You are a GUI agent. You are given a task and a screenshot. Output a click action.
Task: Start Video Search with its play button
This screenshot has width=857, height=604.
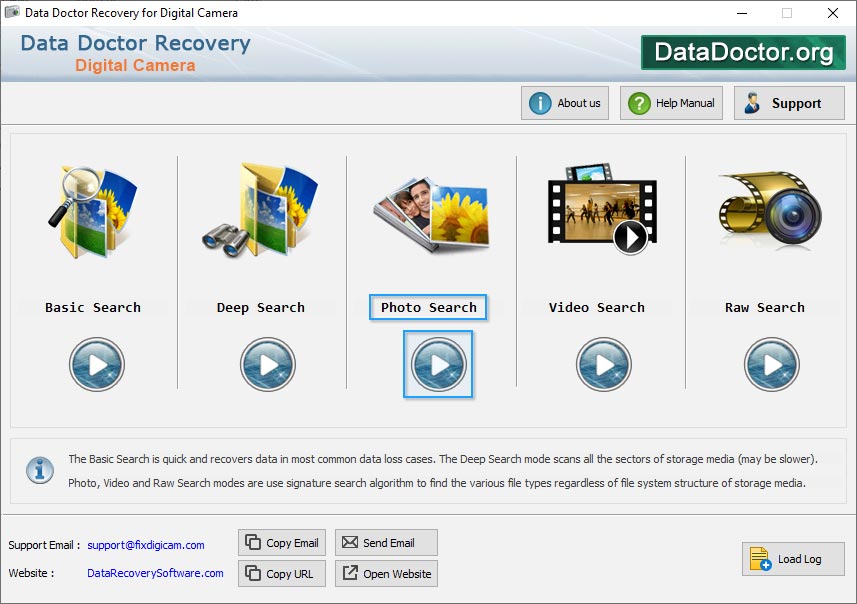click(603, 364)
